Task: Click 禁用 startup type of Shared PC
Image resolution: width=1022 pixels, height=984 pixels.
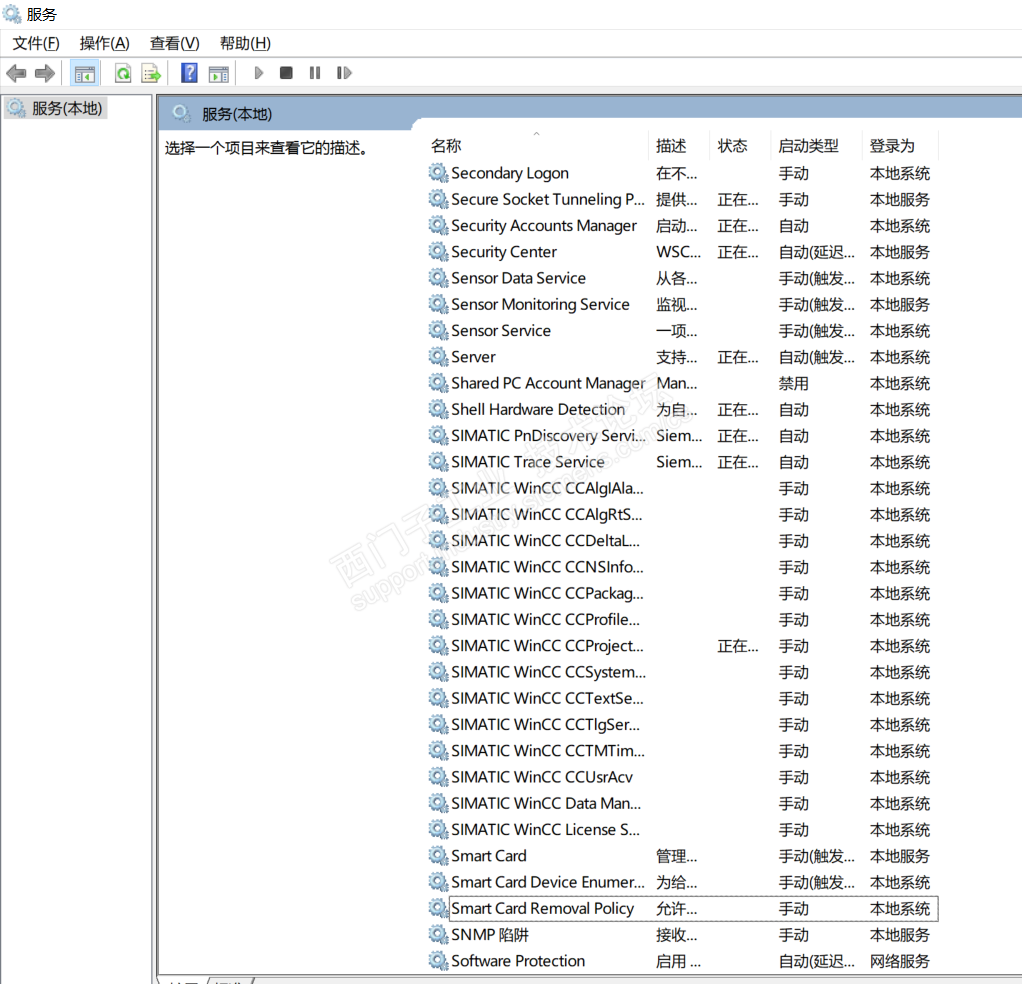Action: (x=793, y=383)
